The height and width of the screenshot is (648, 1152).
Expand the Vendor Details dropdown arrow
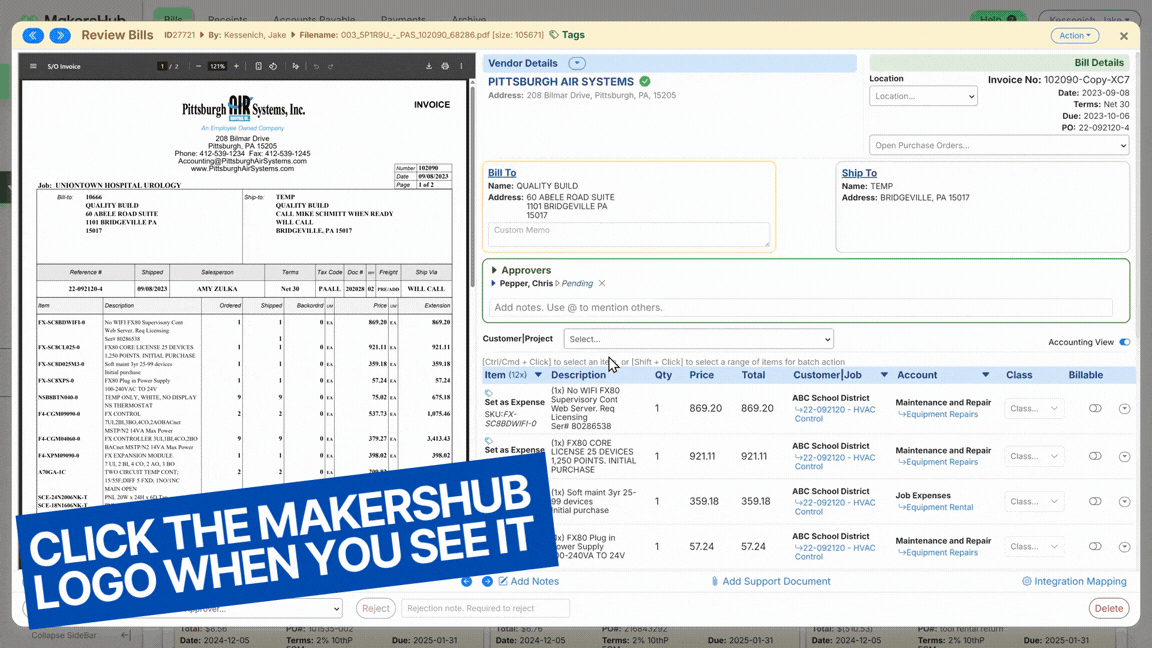577,63
